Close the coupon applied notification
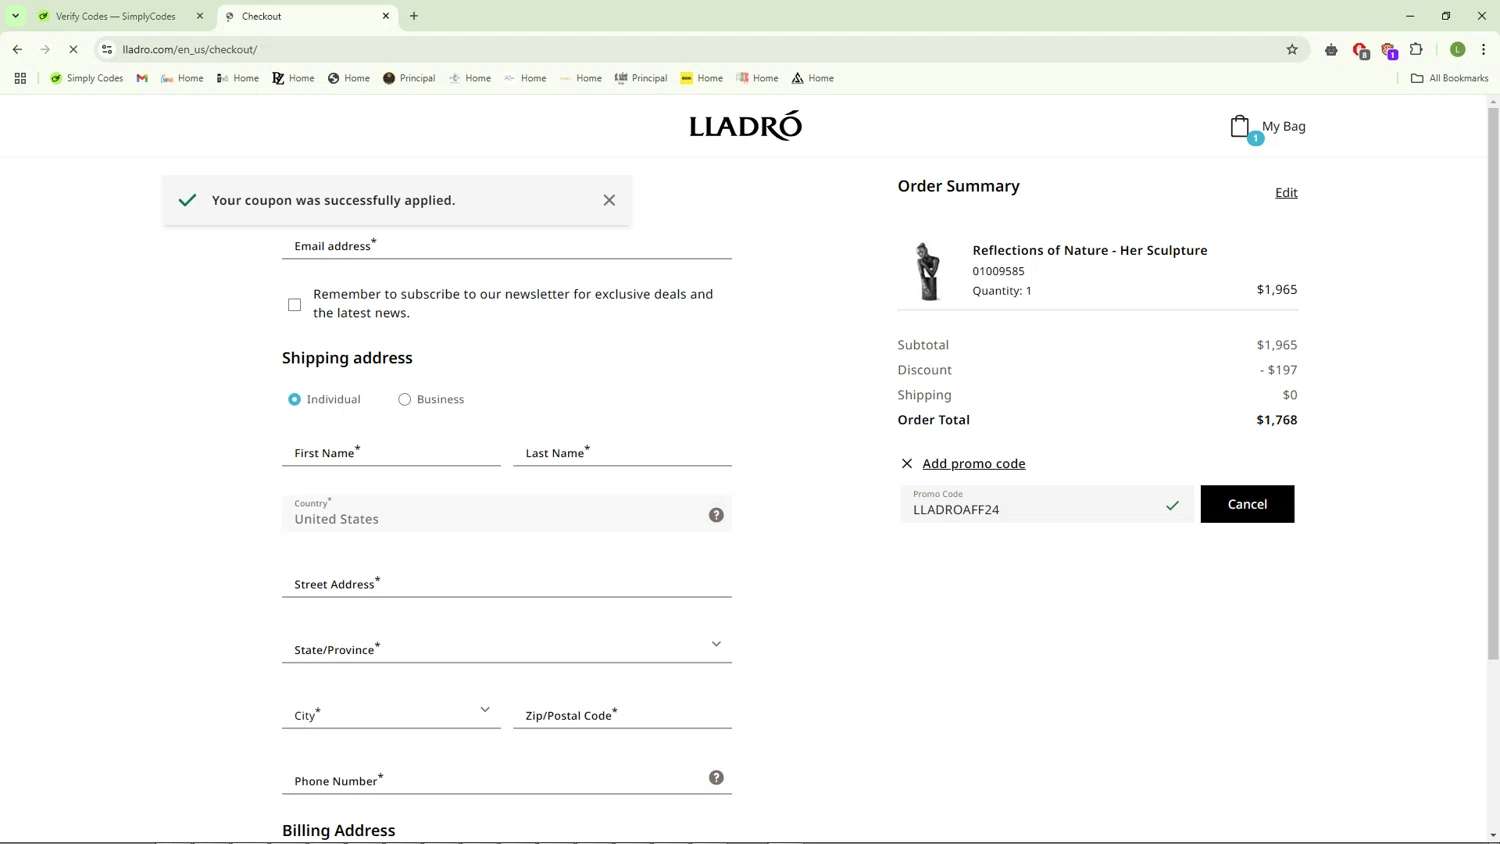 click(x=609, y=200)
